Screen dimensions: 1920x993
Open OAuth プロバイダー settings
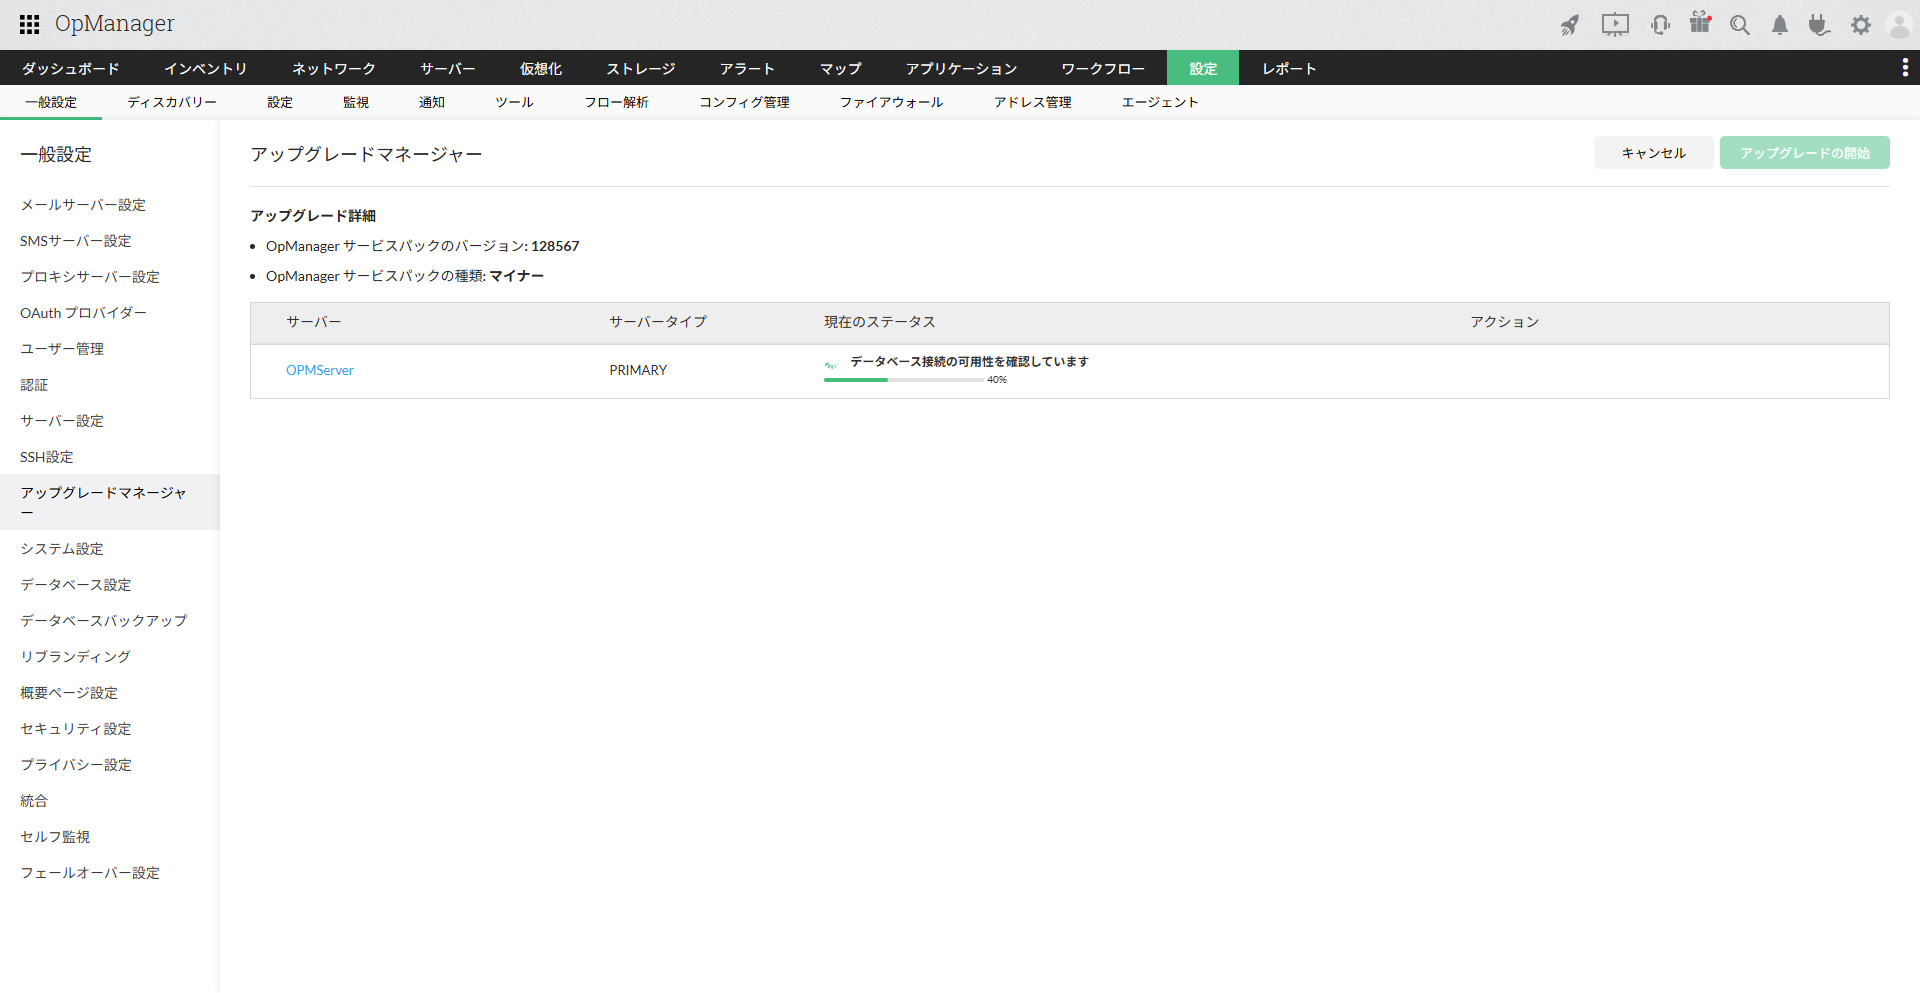pyautogui.click(x=110, y=313)
